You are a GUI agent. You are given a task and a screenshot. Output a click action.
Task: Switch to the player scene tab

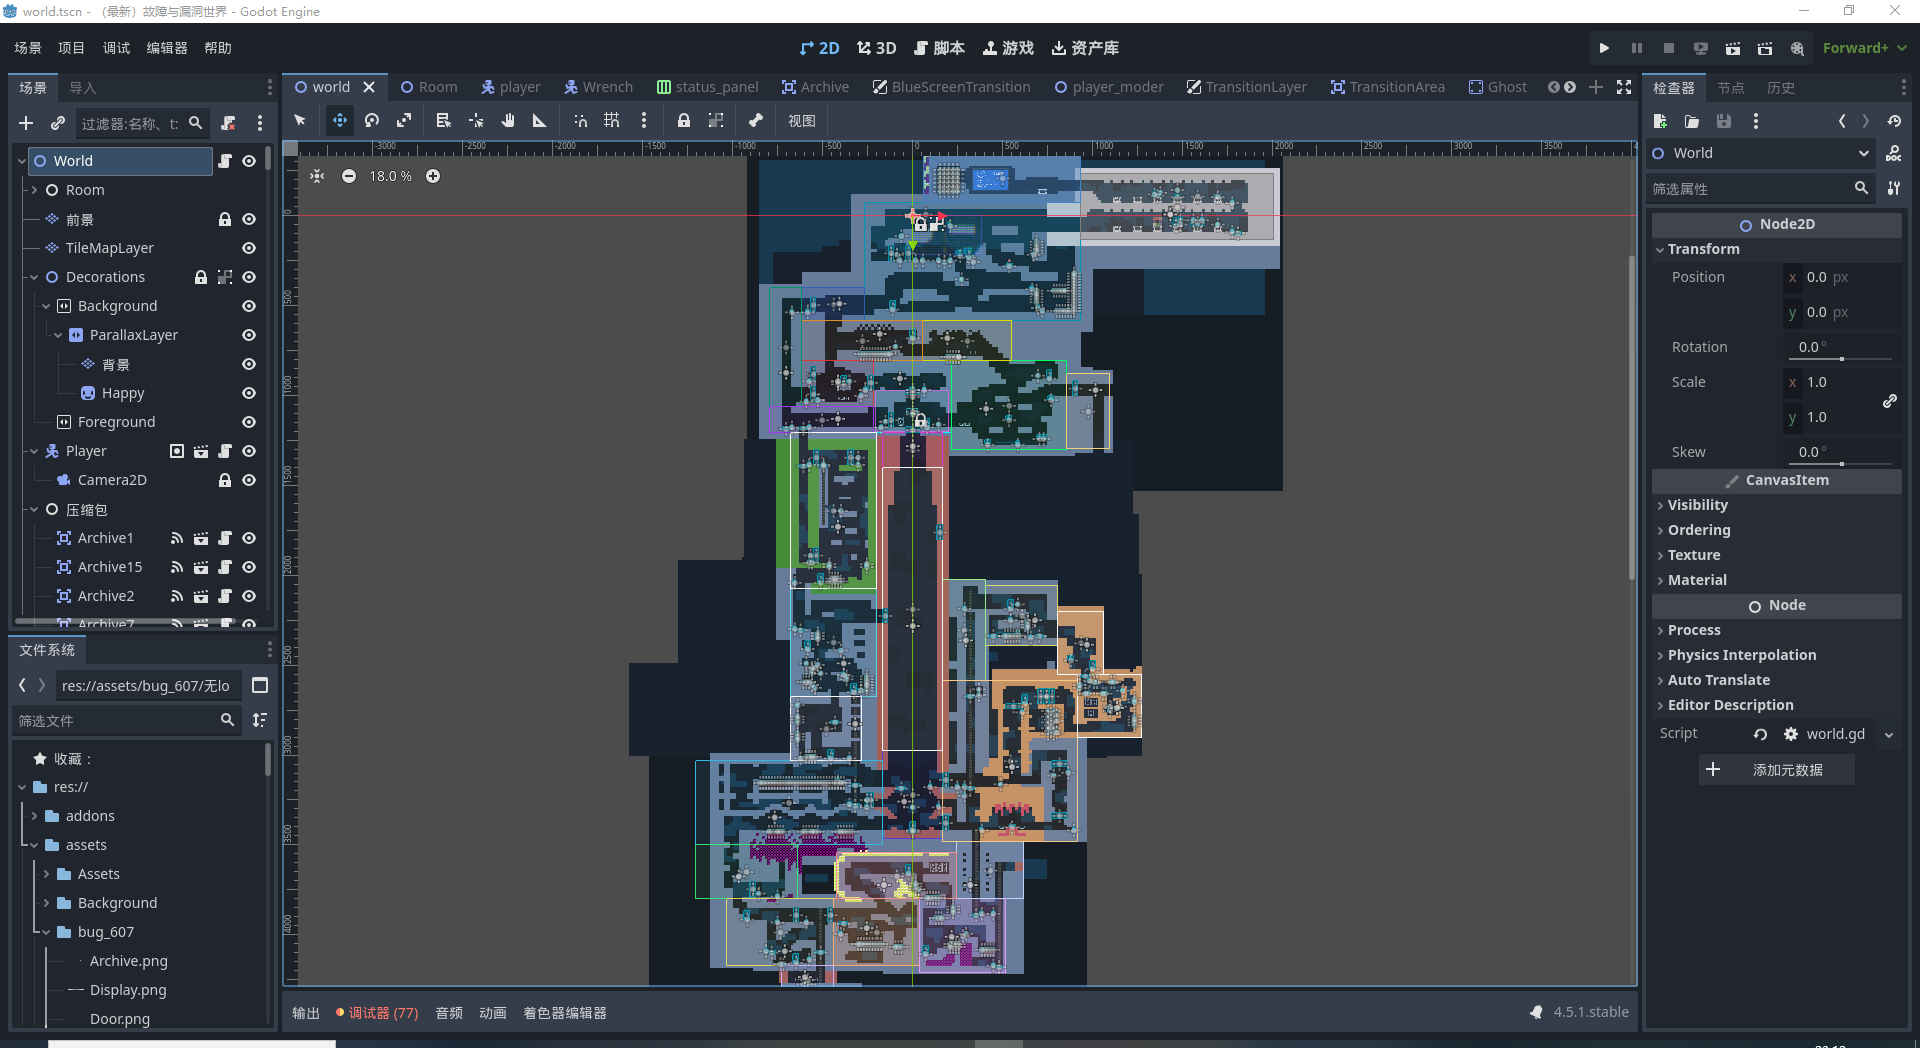click(510, 87)
